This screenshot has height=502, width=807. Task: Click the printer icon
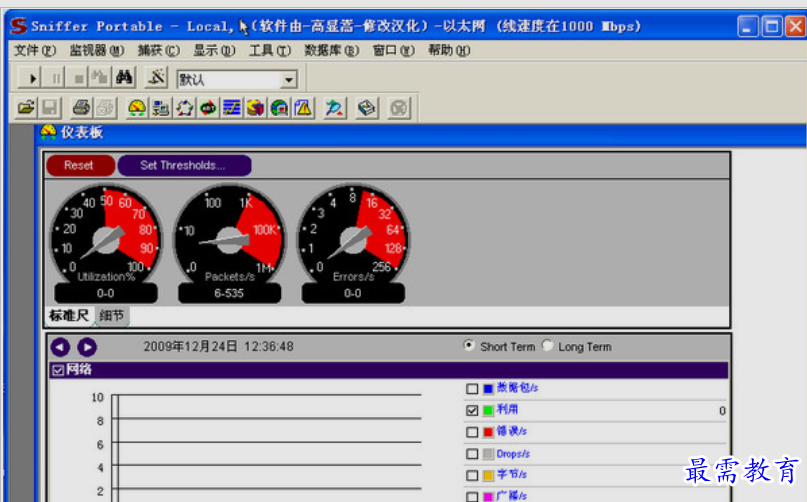[81, 108]
